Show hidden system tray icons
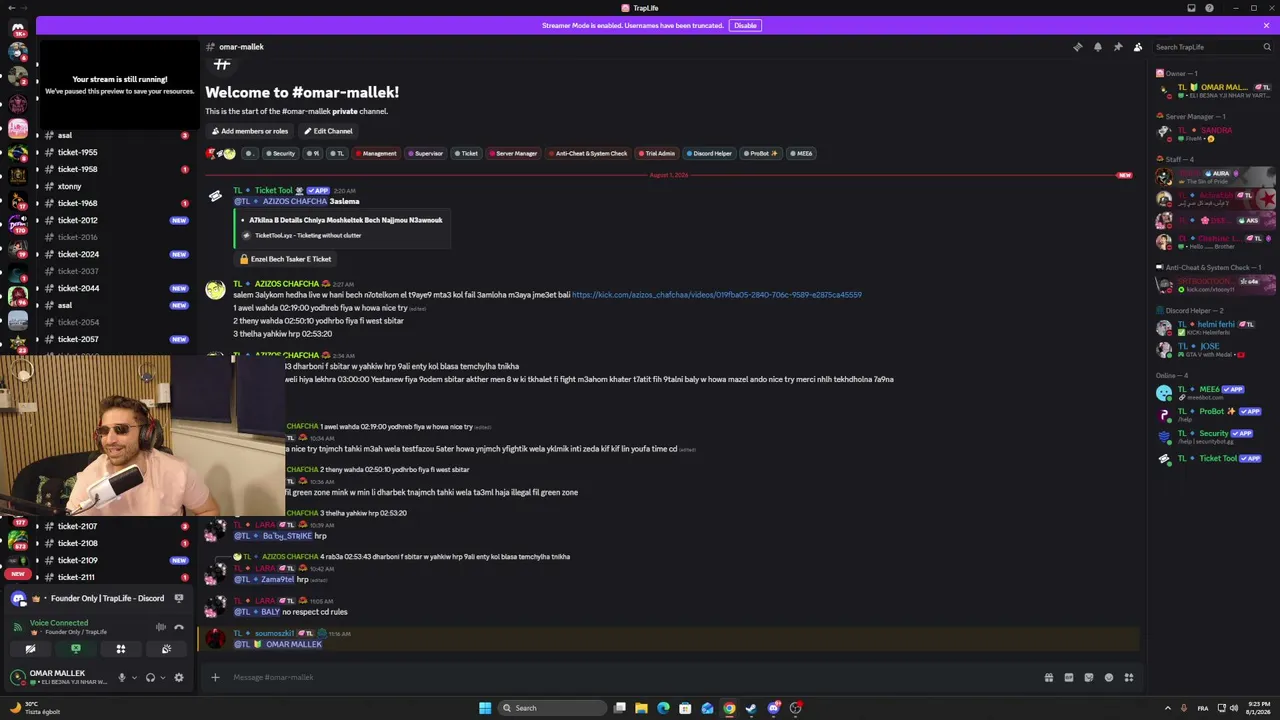This screenshot has width=1280, height=720. pos(1167,708)
